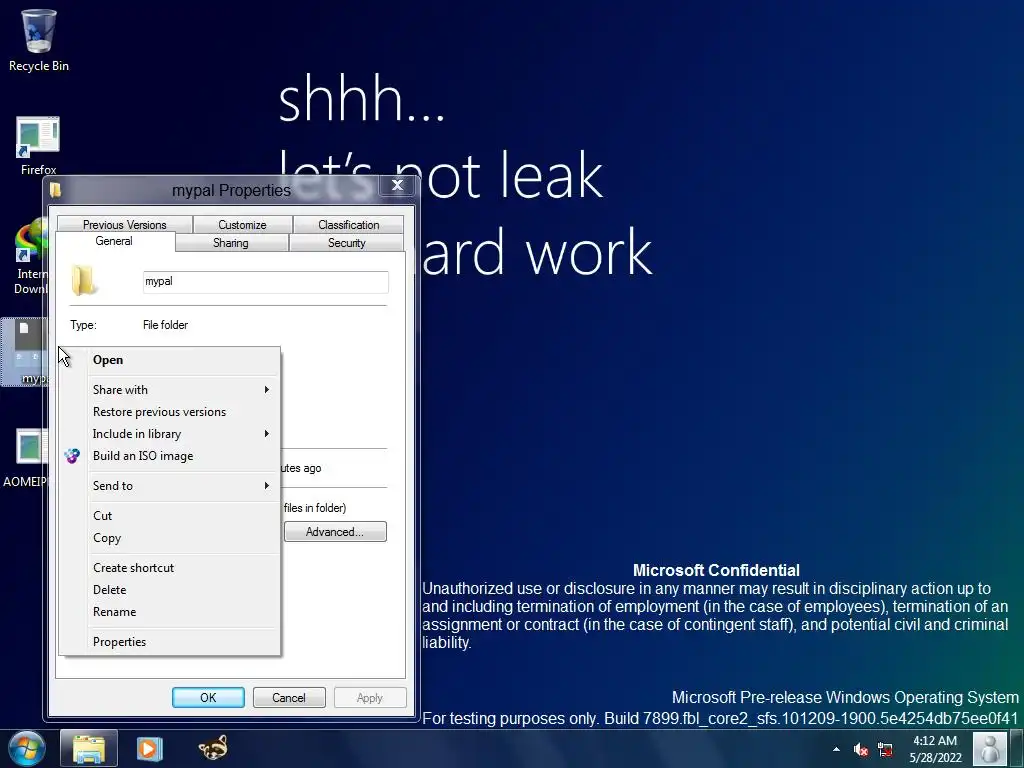The image size is (1024, 768).
Task: Select the mypal folder desktop icon
Action: click(25, 351)
